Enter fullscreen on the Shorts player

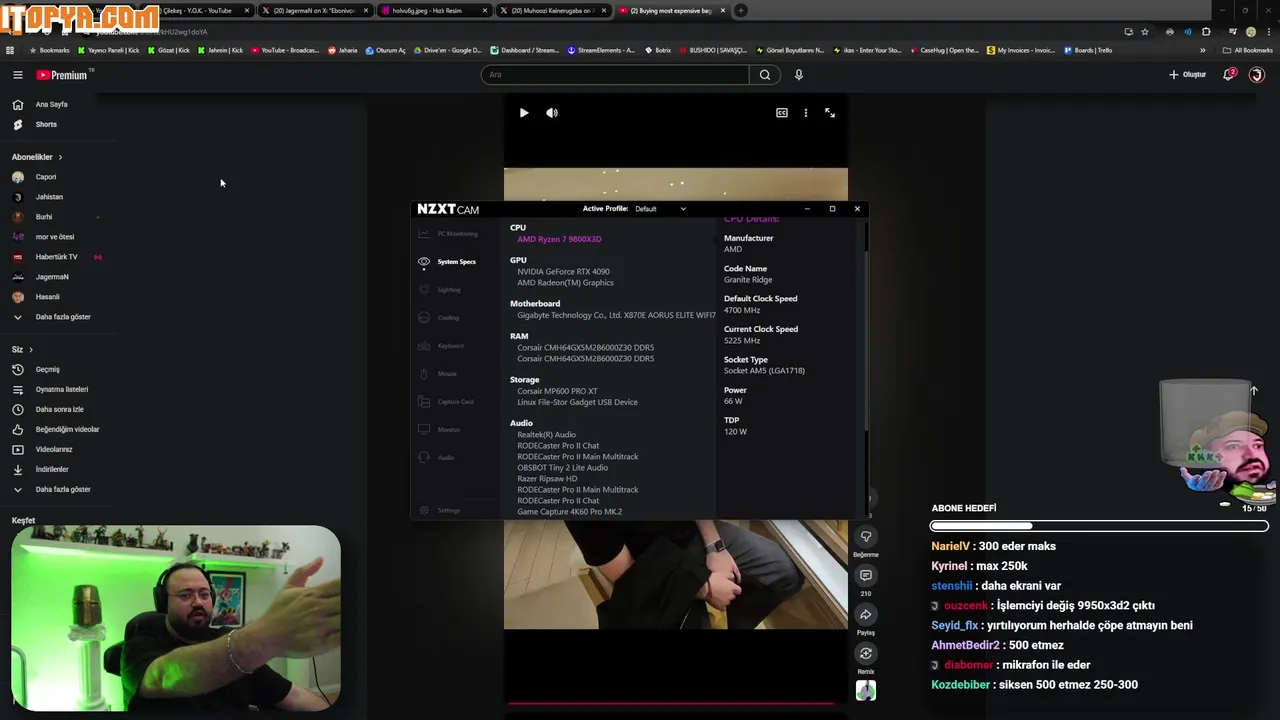tap(830, 113)
